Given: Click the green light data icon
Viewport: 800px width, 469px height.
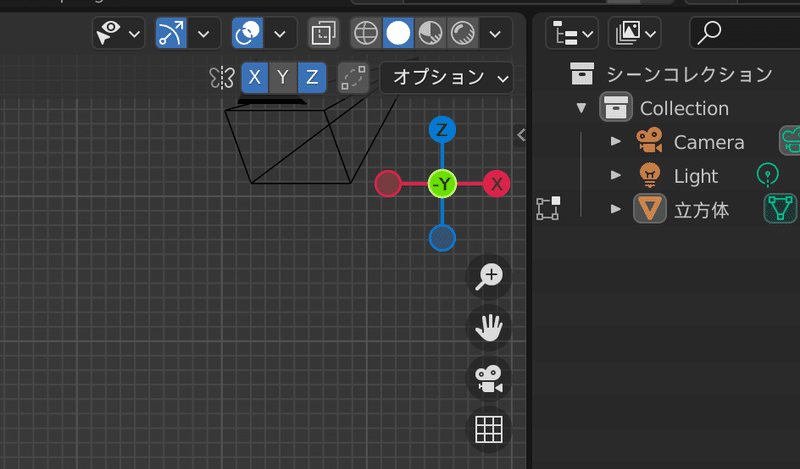Looking at the screenshot, I should pyautogui.click(x=767, y=175).
